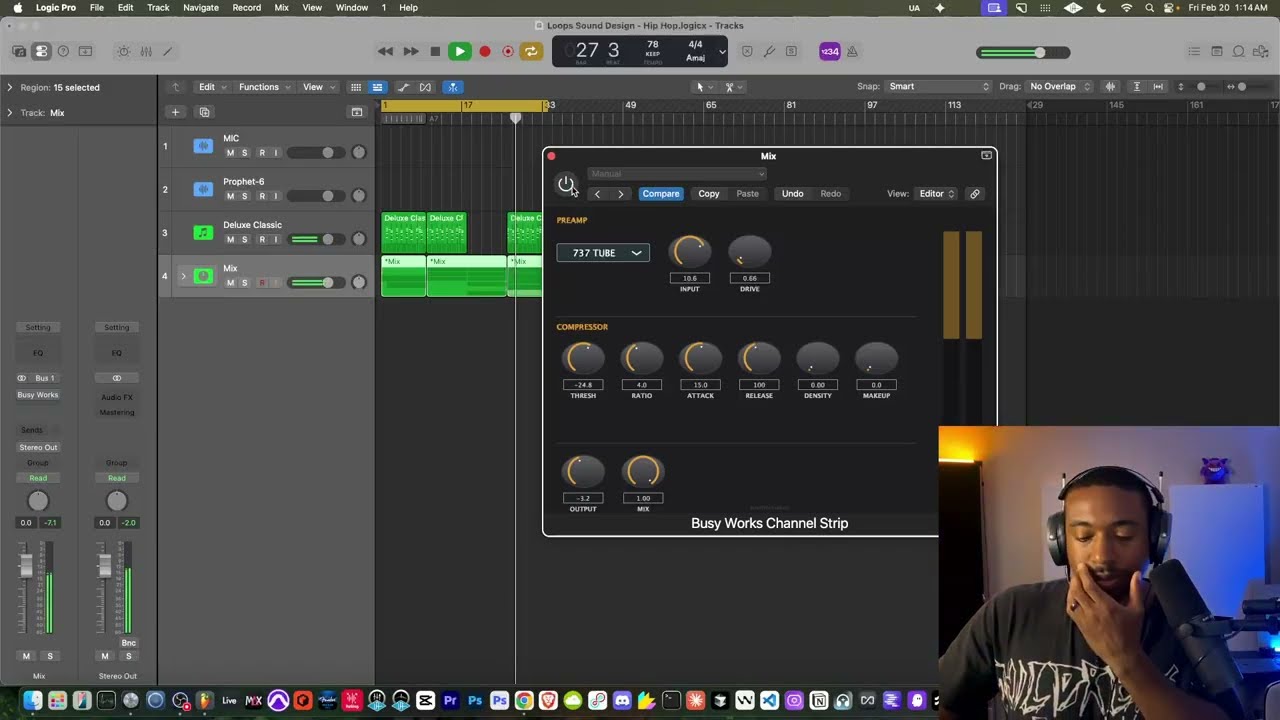Viewport: 1280px width, 720px height.
Task: Click the plus button to add a track
Action: click(x=175, y=112)
